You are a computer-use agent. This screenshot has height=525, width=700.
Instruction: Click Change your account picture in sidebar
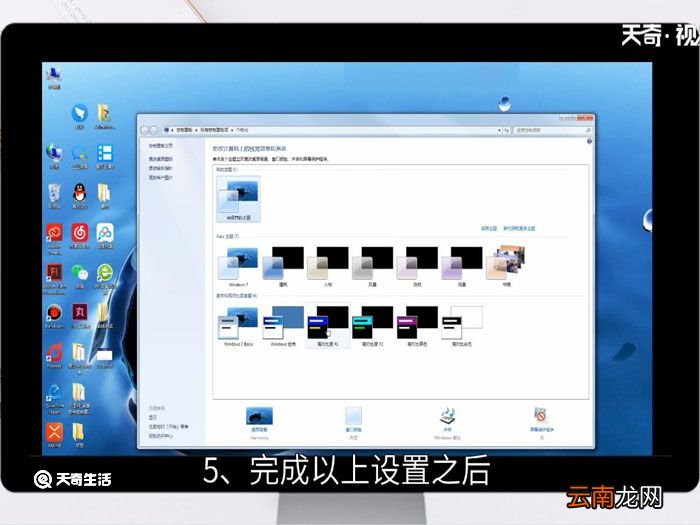coord(161,178)
